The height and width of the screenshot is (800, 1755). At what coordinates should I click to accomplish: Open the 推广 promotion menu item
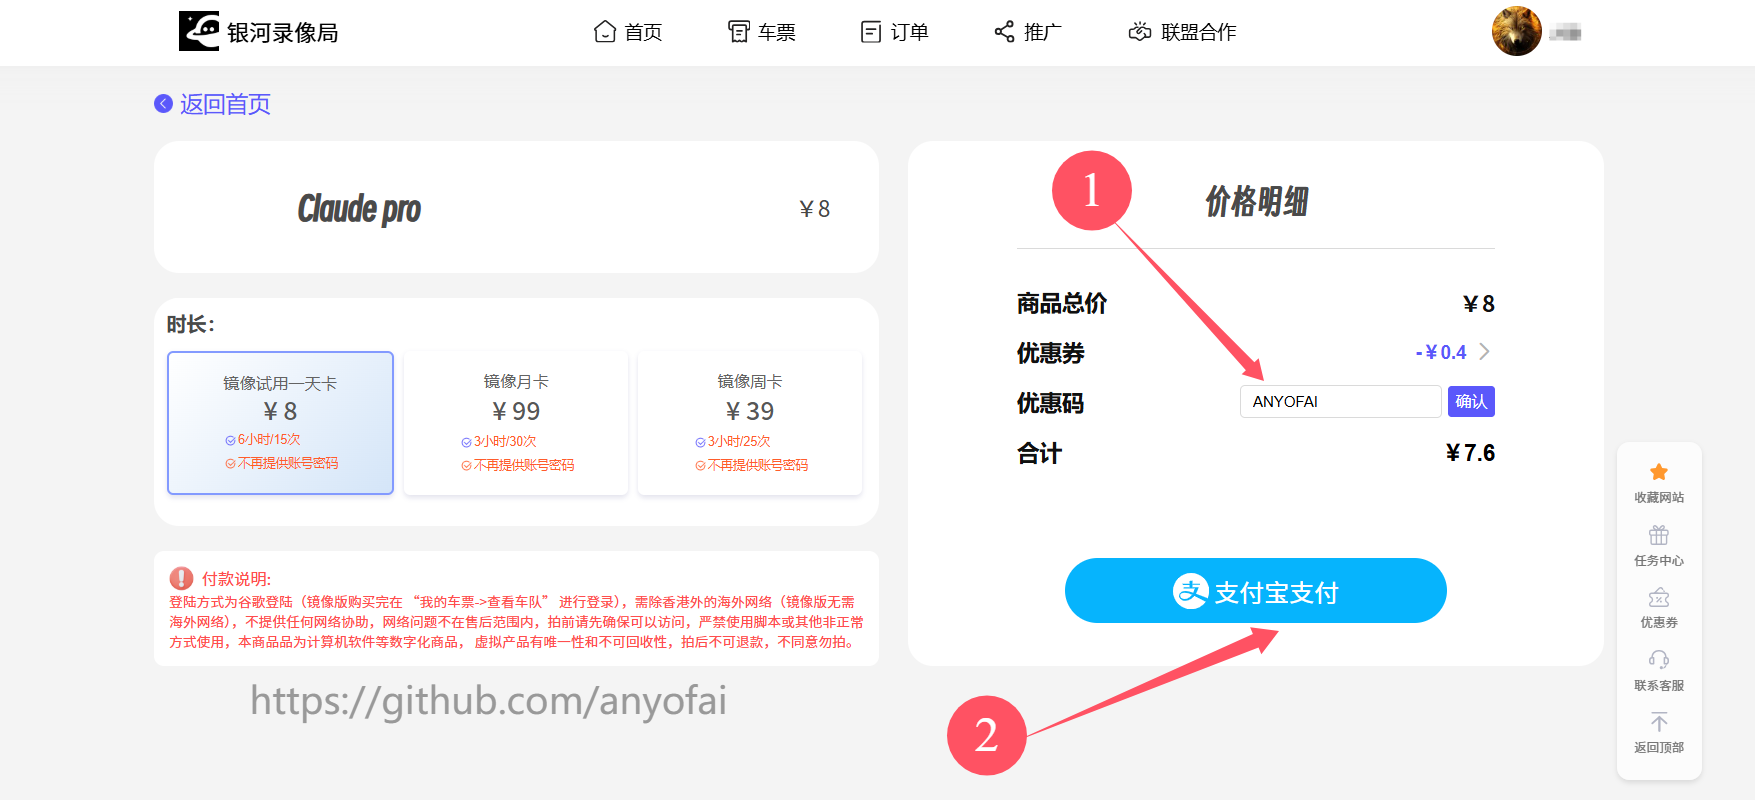point(1028,32)
